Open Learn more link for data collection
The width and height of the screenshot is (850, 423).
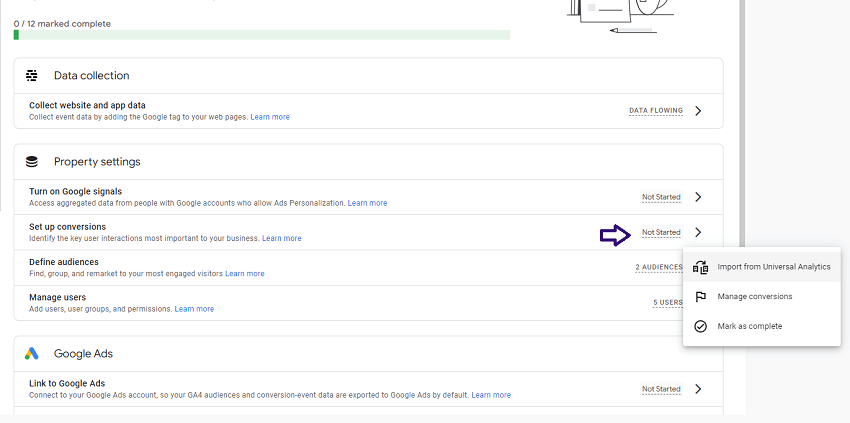[270, 117]
